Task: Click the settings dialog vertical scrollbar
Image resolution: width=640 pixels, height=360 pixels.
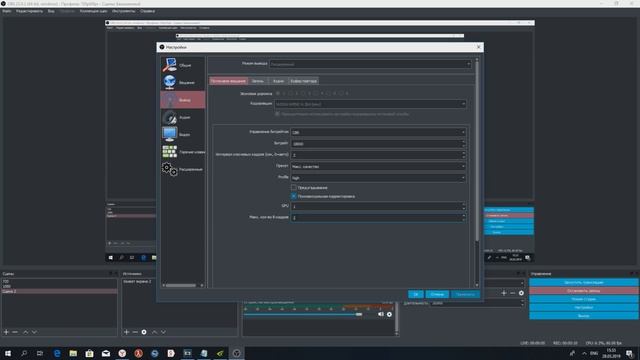Action: pos(477,151)
